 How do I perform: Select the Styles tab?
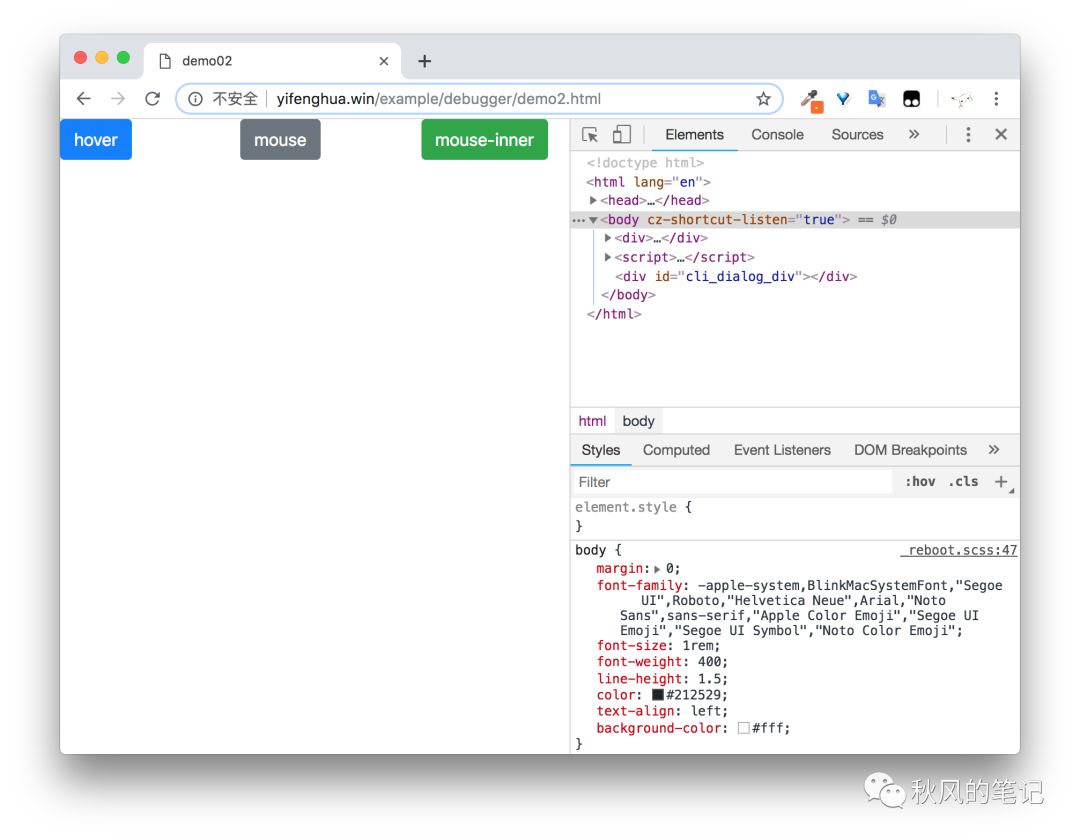tap(601, 450)
